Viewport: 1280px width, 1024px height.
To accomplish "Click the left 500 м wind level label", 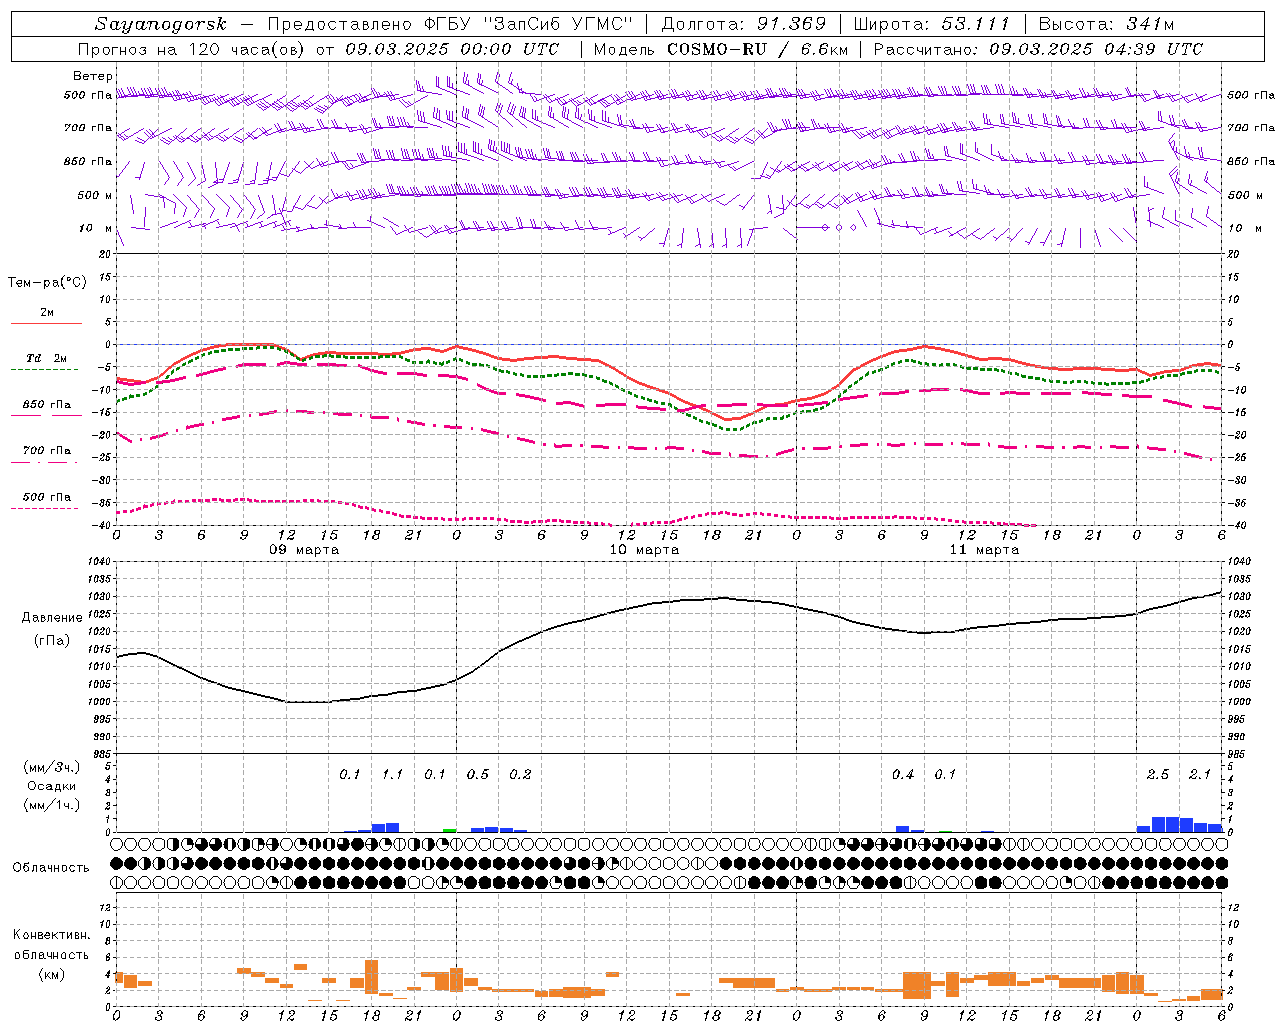I will tap(95, 195).
